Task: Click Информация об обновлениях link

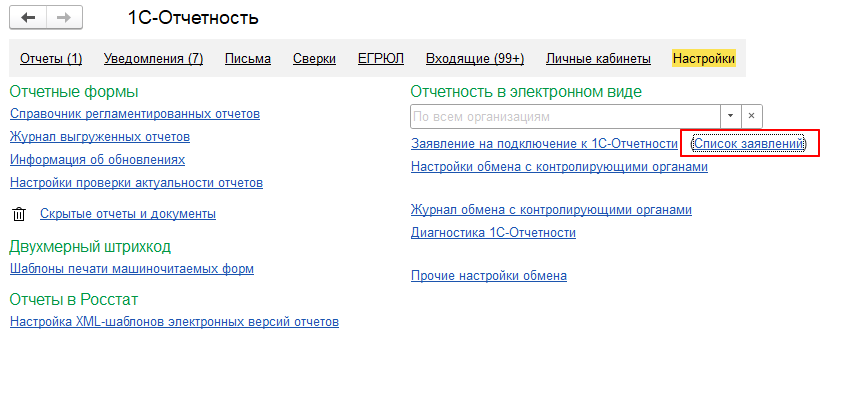Action: pos(97,160)
